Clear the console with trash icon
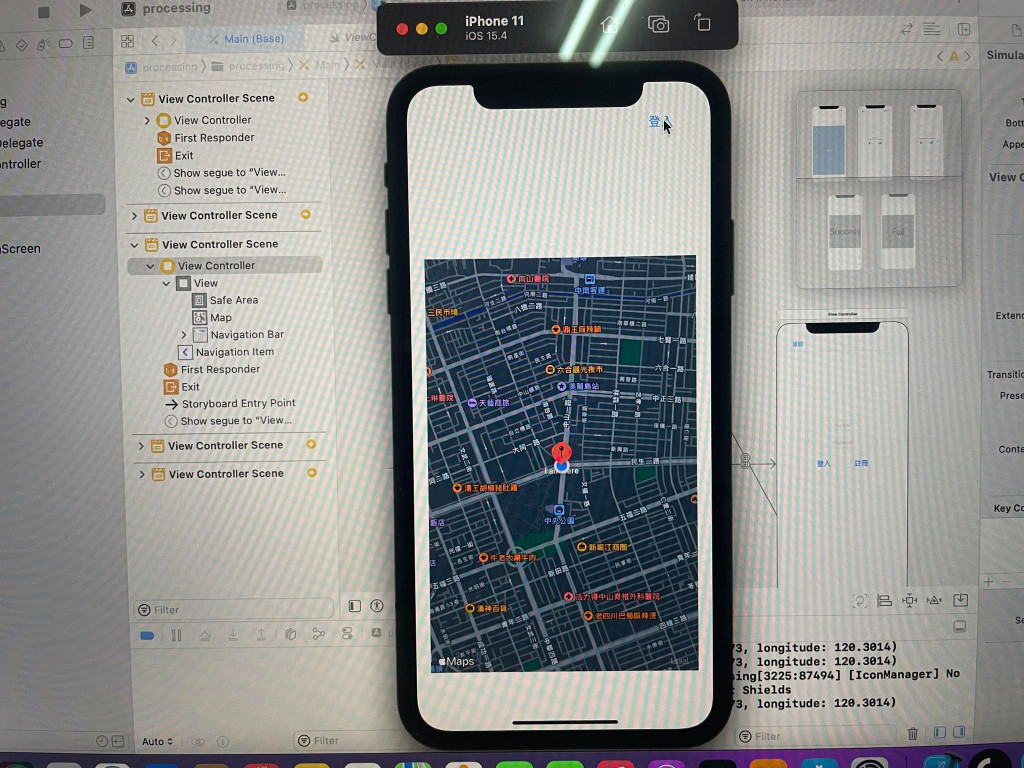 click(913, 734)
